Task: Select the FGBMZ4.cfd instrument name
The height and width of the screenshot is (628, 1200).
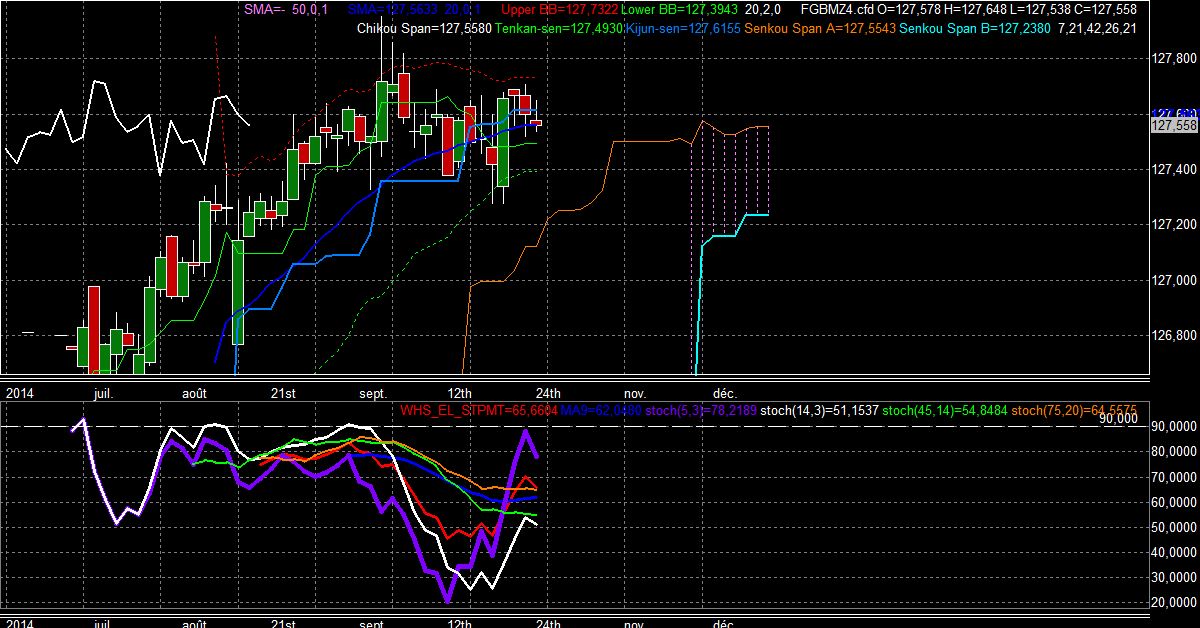Action: pyautogui.click(x=835, y=9)
